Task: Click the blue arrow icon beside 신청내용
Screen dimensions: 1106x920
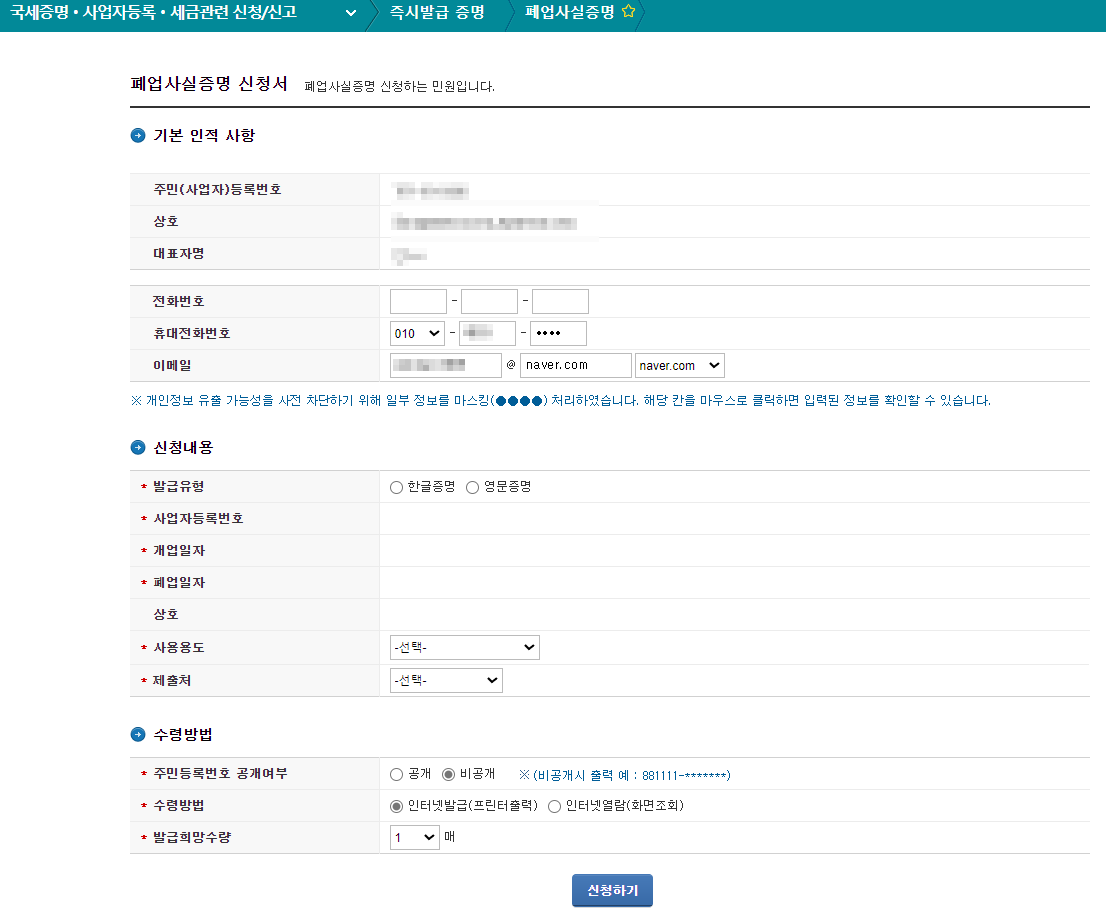Action: [137, 447]
